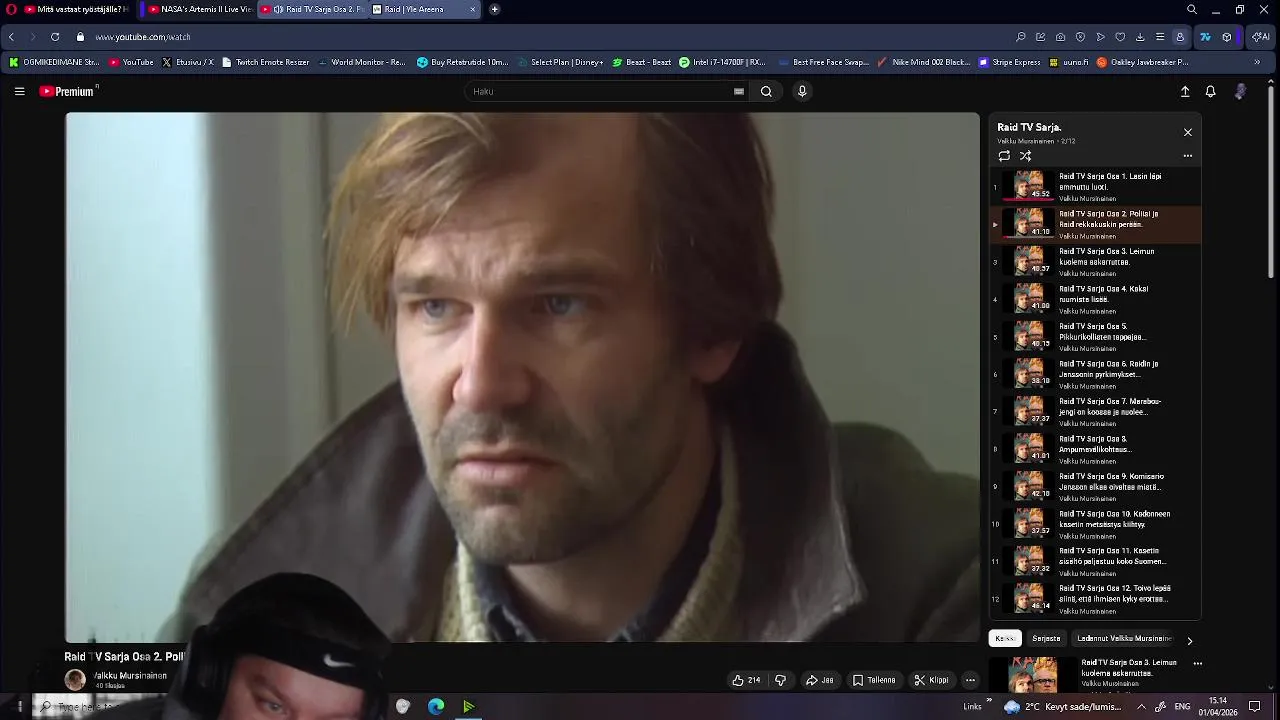Expand bookmarks bar overflow chevron

tap(1257, 62)
